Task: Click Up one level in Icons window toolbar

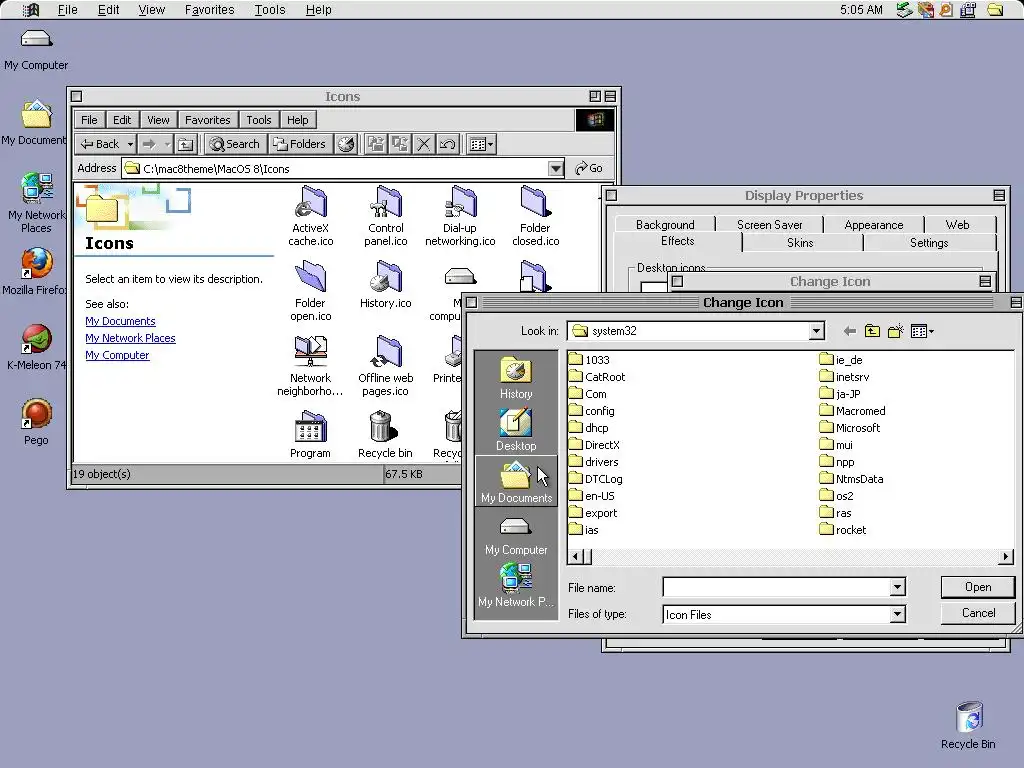Action: pyautogui.click(x=185, y=144)
